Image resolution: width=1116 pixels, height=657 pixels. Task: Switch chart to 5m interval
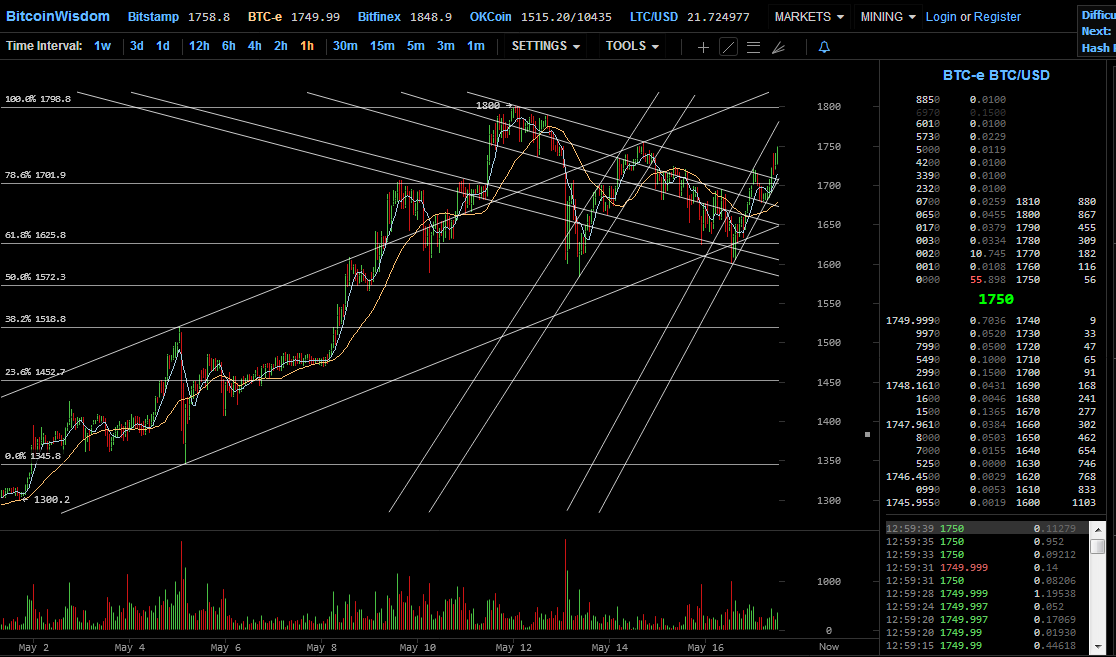coord(416,46)
